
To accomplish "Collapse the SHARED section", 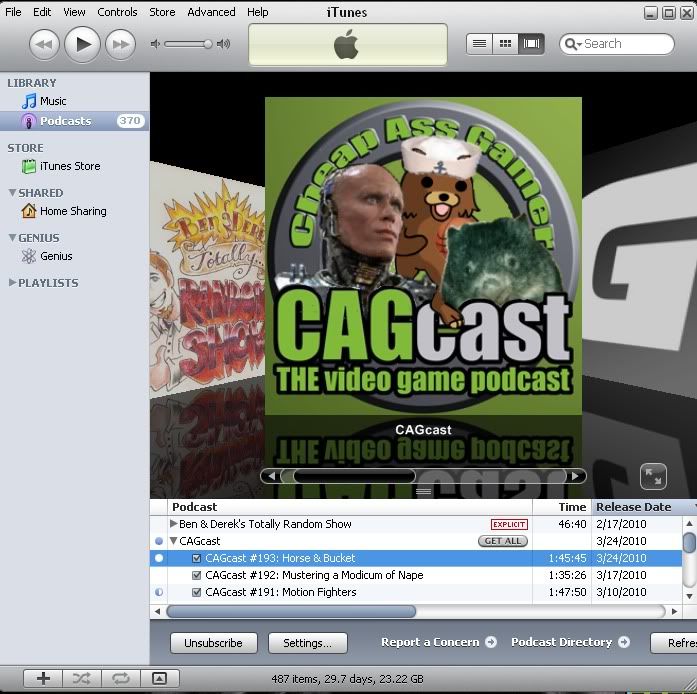I will [12, 193].
